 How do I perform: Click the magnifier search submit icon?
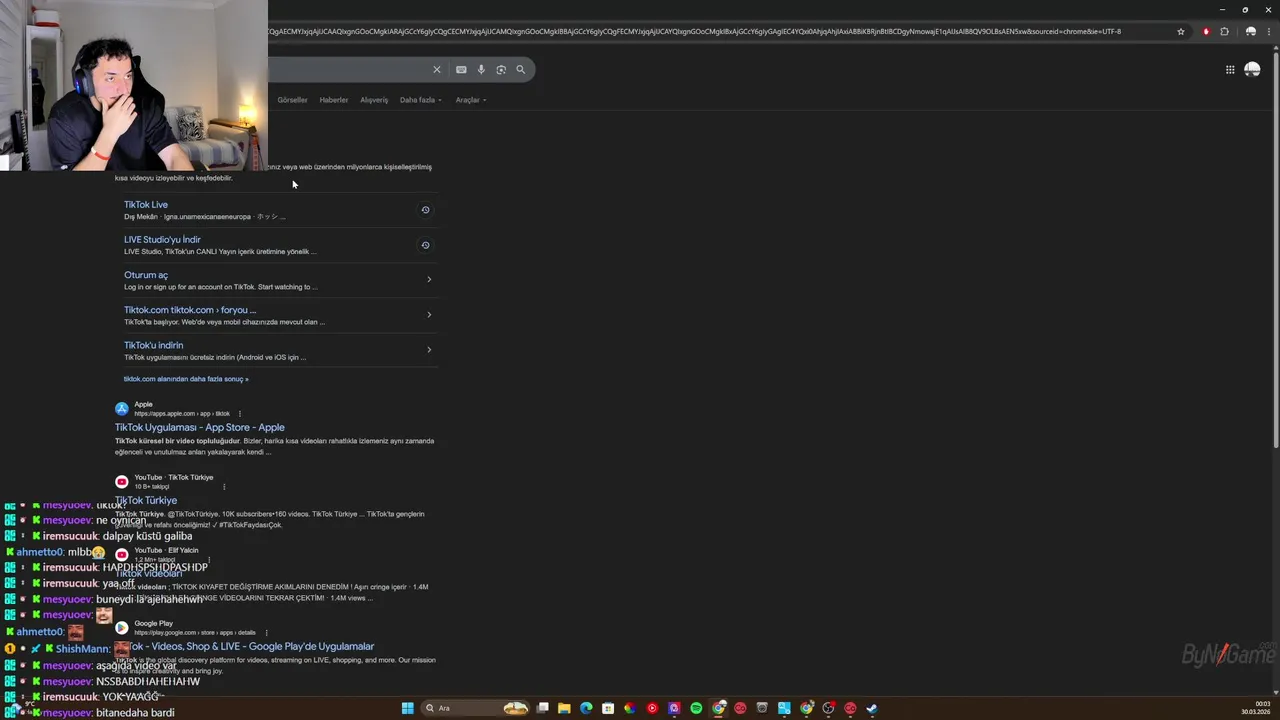pyautogui.click(x=520, y=69)
